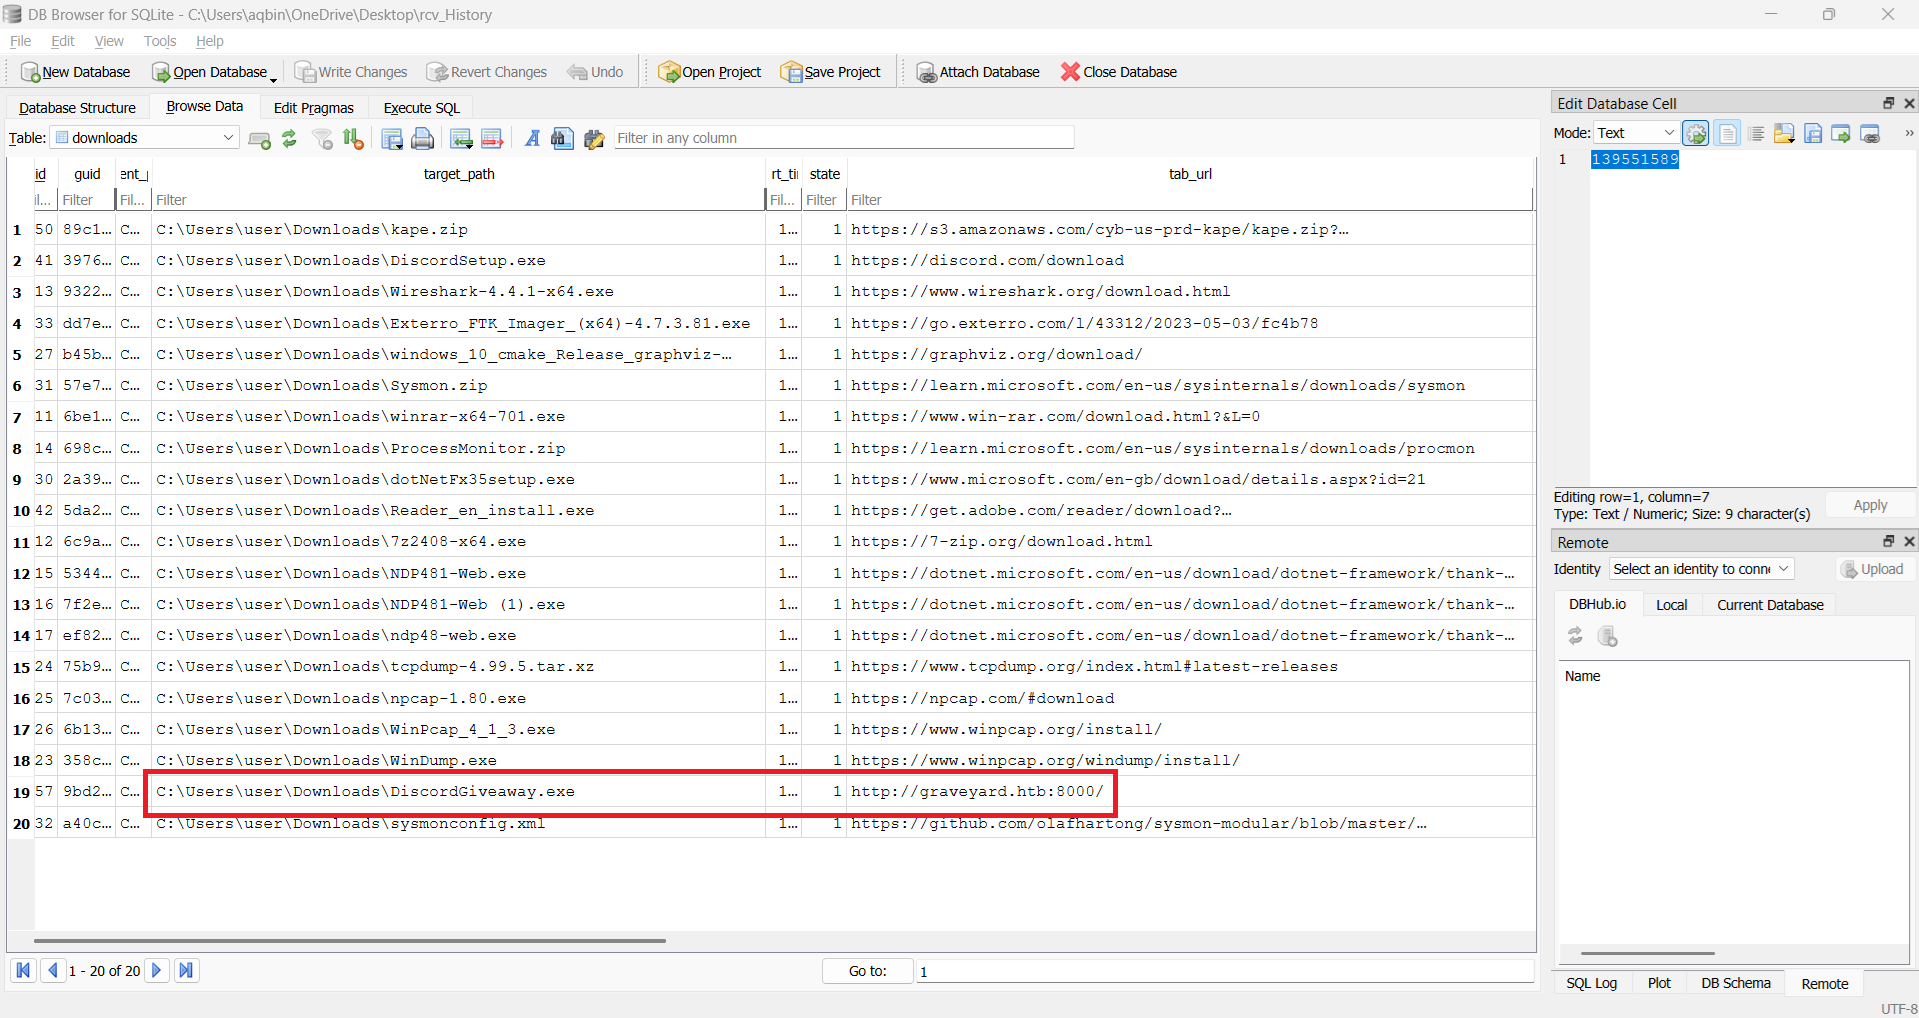Delete the current record icon
The height and width of the screenshot is (1018, 1919).
coord(492,139)
